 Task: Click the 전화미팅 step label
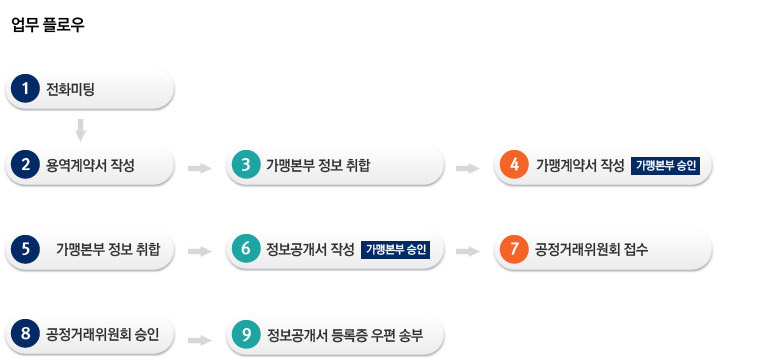coord(70,89)
